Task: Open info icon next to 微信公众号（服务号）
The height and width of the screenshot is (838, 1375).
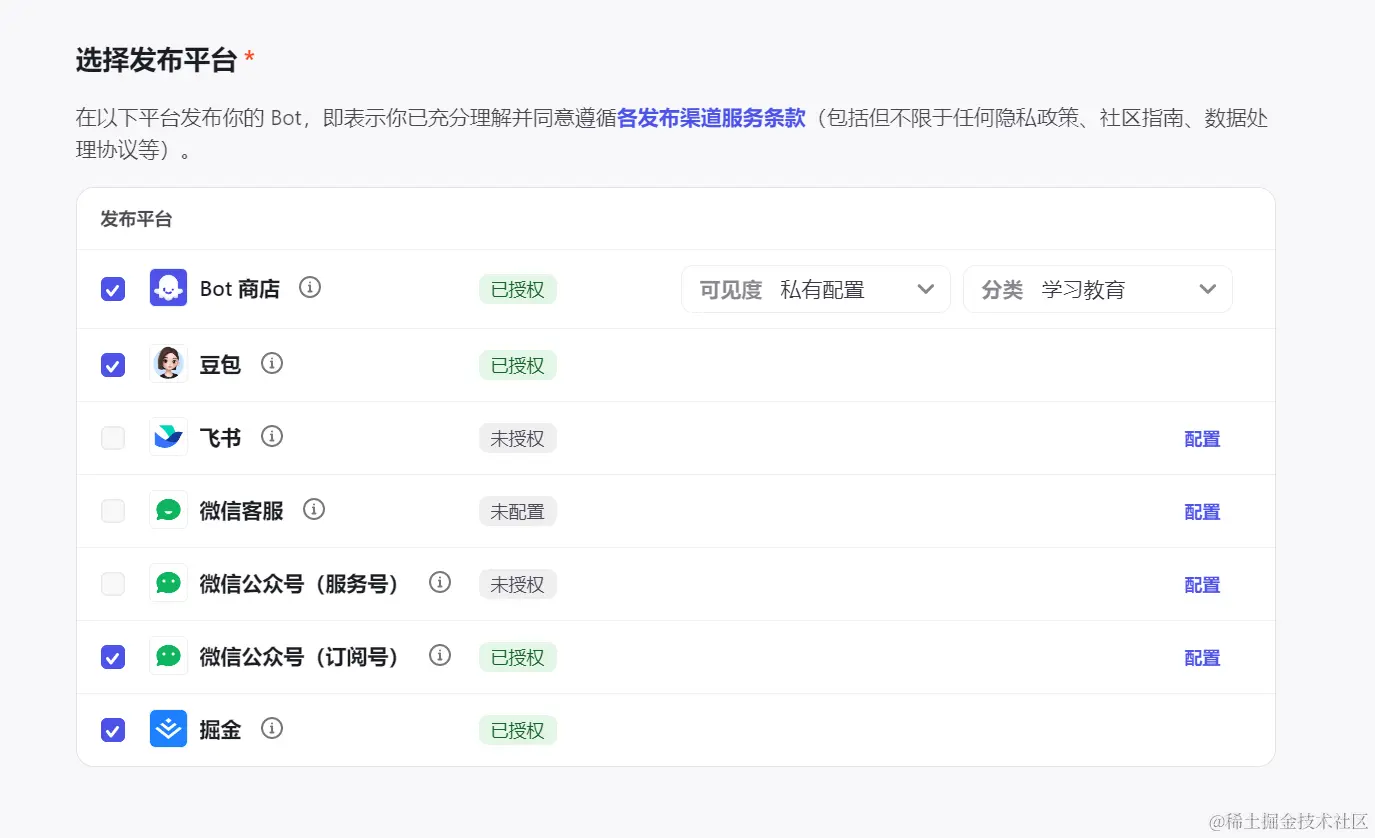Action: 440,582
